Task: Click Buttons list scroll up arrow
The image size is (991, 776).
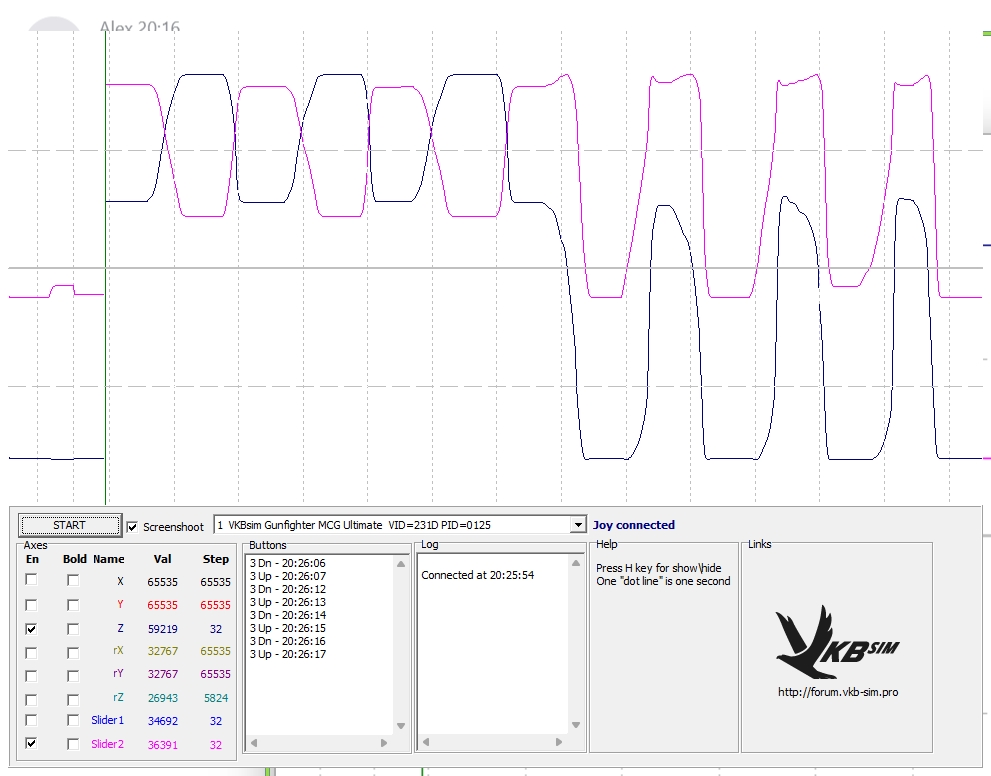Action: pos(400,563)
